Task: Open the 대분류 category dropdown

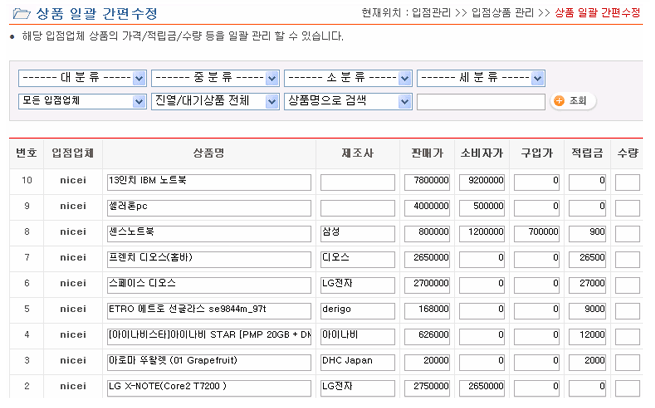Action: 83,78
